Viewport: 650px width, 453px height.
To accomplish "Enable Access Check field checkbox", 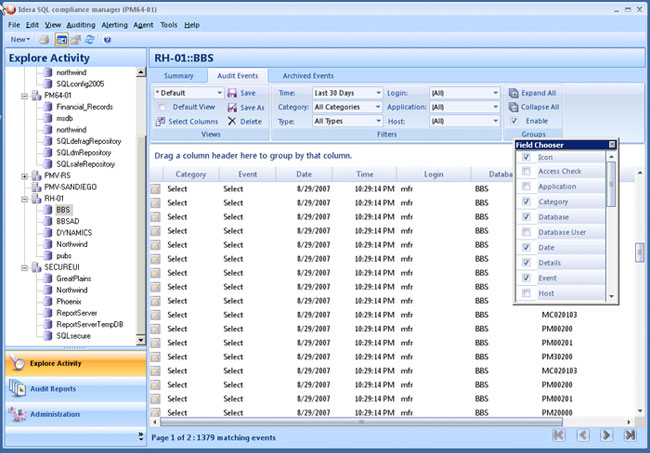I will [526, 171].
